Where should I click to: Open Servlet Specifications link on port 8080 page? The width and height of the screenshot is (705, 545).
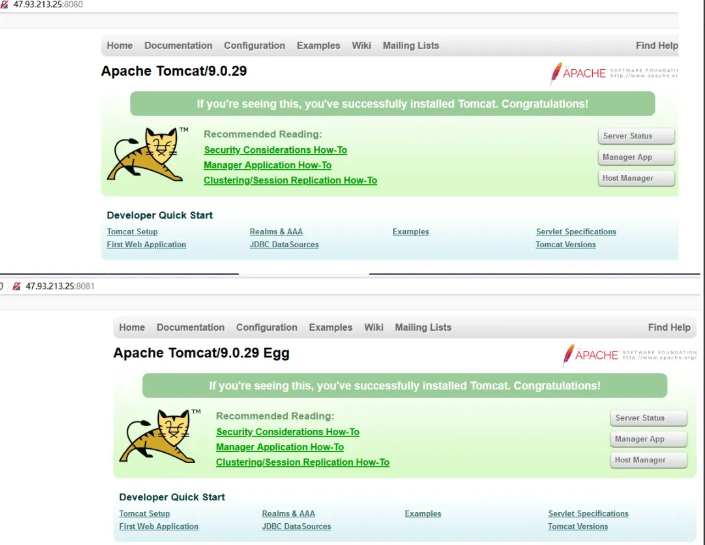(x=576, y=232)
